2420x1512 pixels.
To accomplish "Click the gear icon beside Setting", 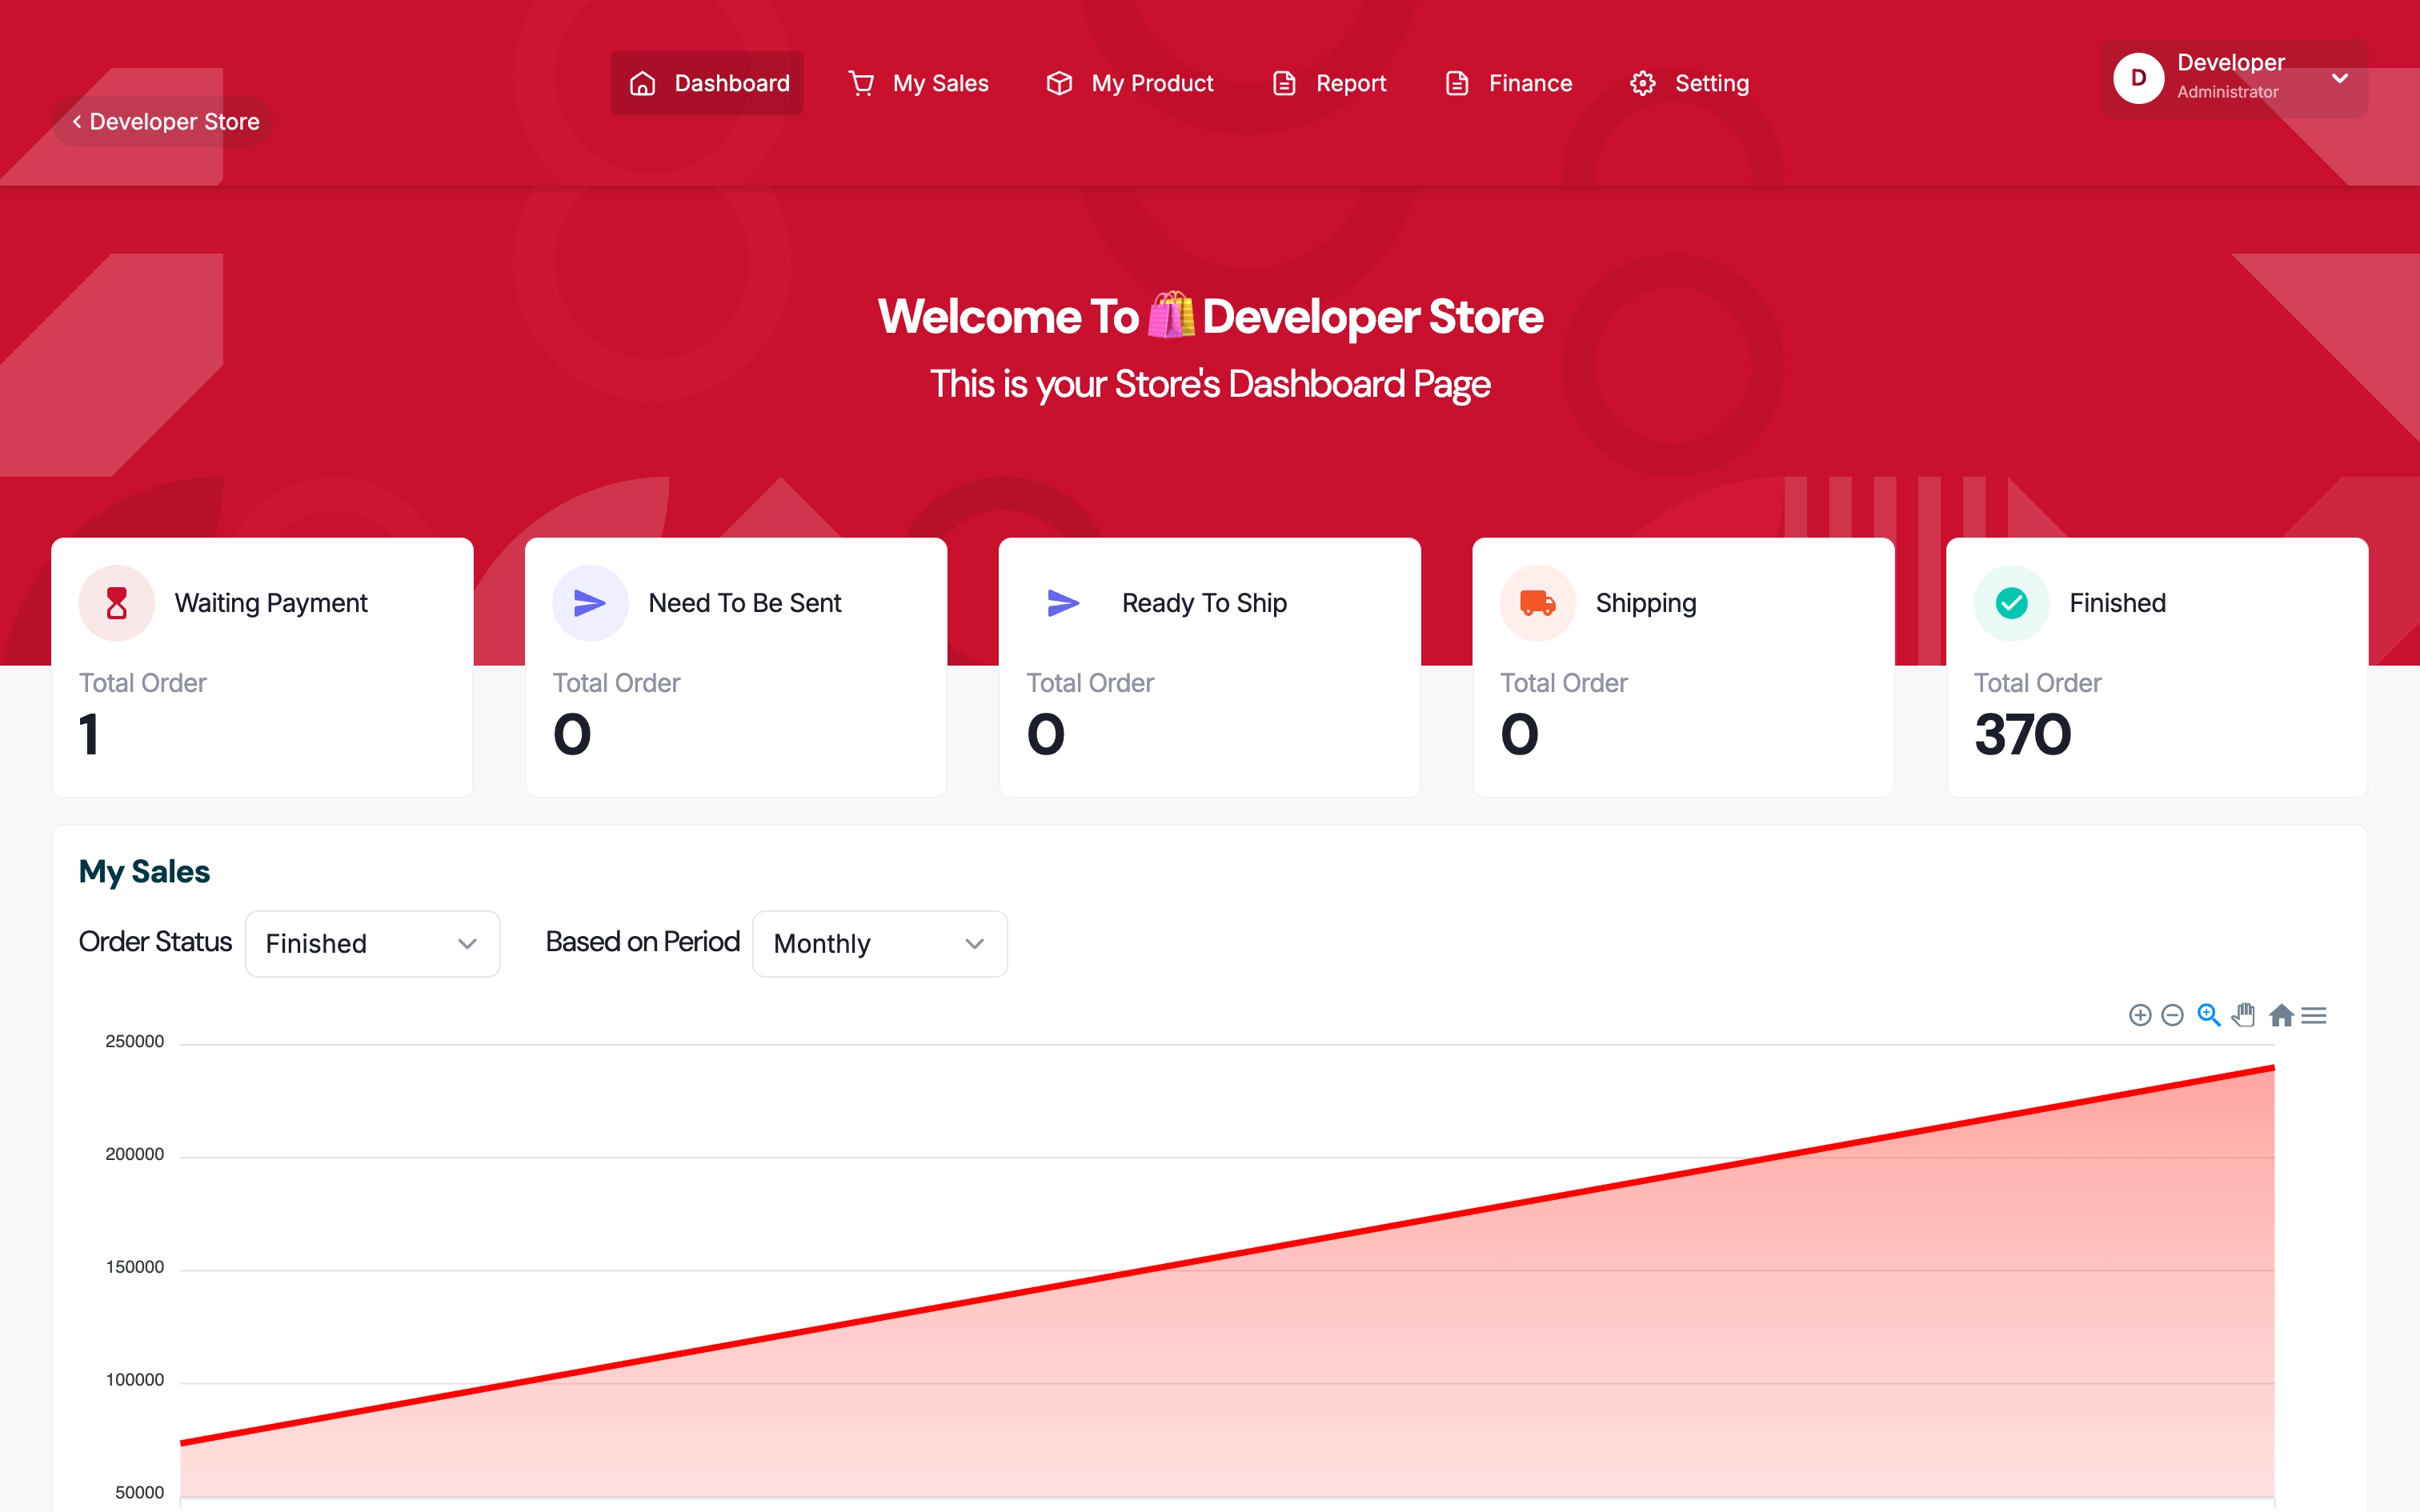I will tap(1643, 83).
